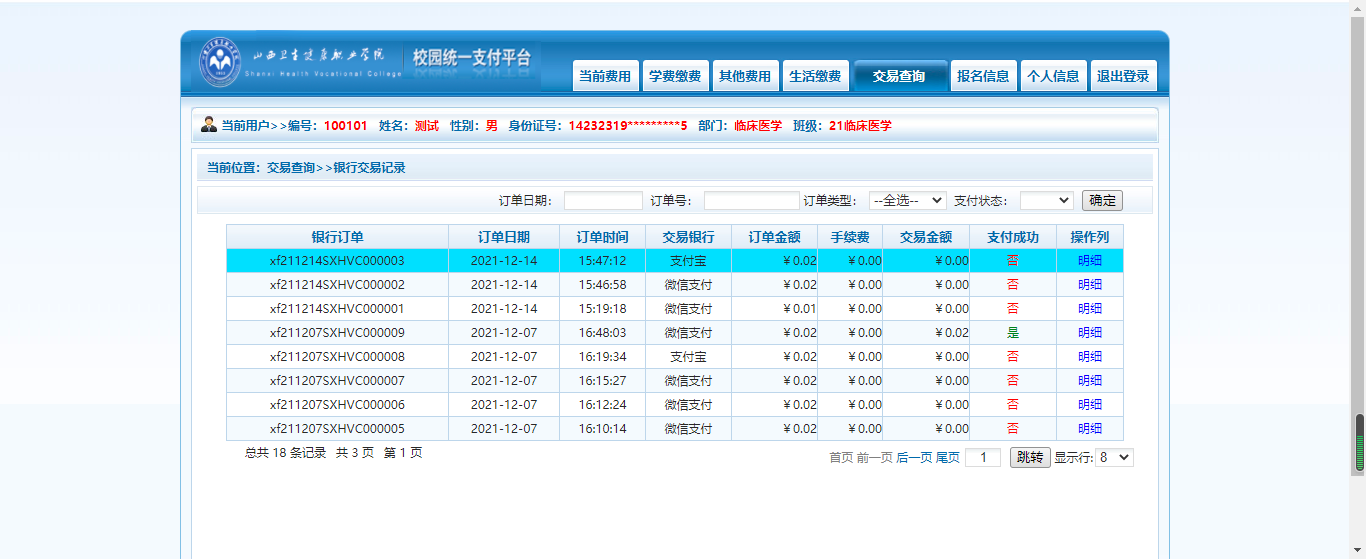Click 退出登录 to log out
This screenshot has height=559, width=1366.
click(x=1123, y=76)
